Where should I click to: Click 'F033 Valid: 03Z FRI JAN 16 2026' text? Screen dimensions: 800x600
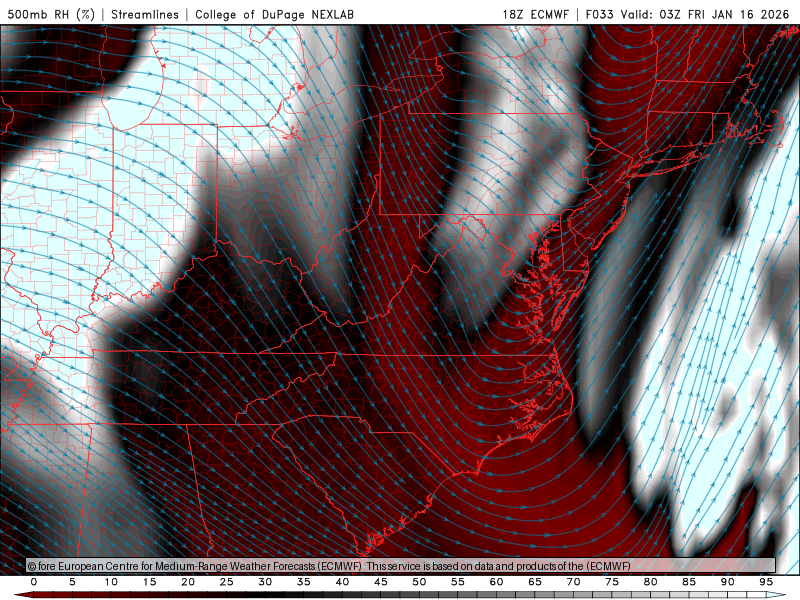click(687, 14)
